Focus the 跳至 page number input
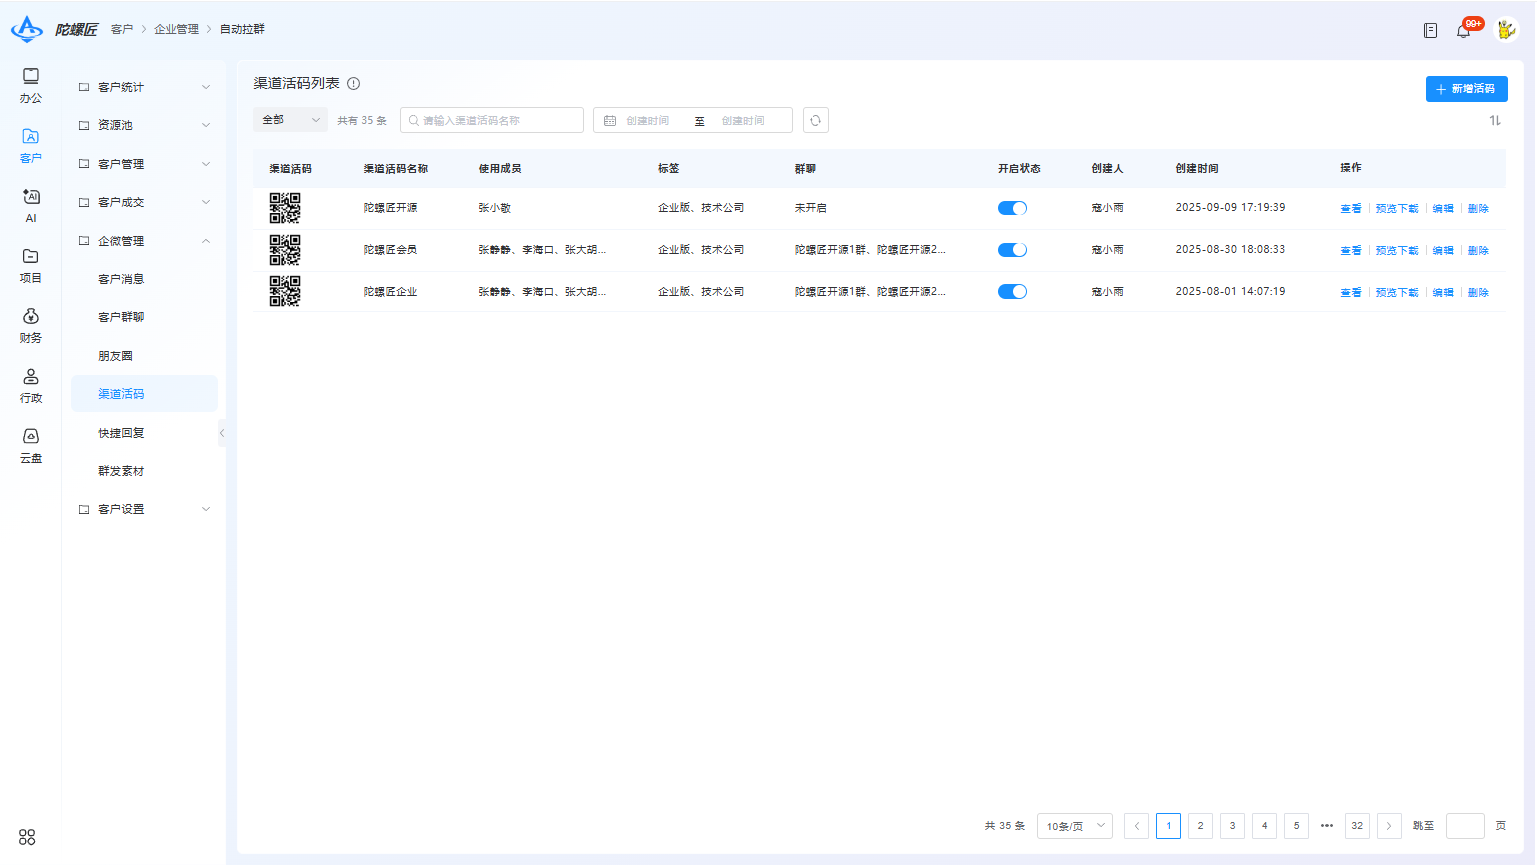 click(1465, 826)
